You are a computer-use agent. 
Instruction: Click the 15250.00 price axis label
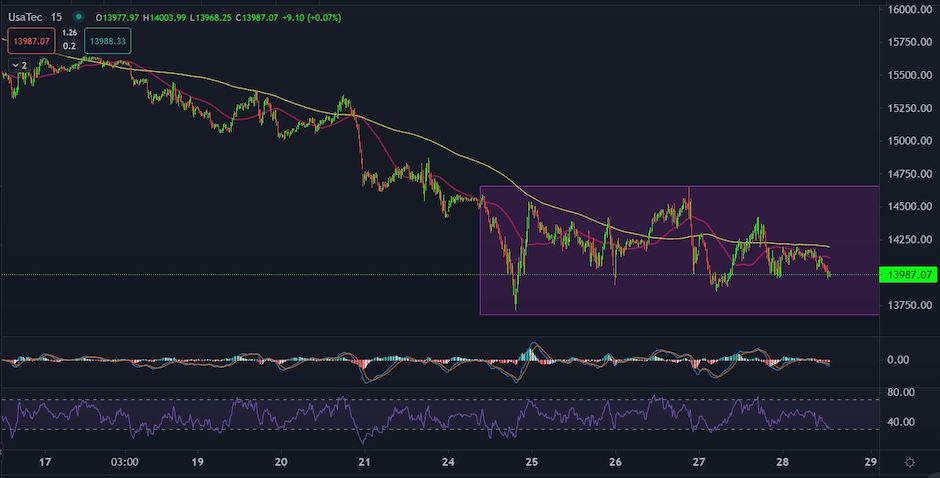[910, 108]
